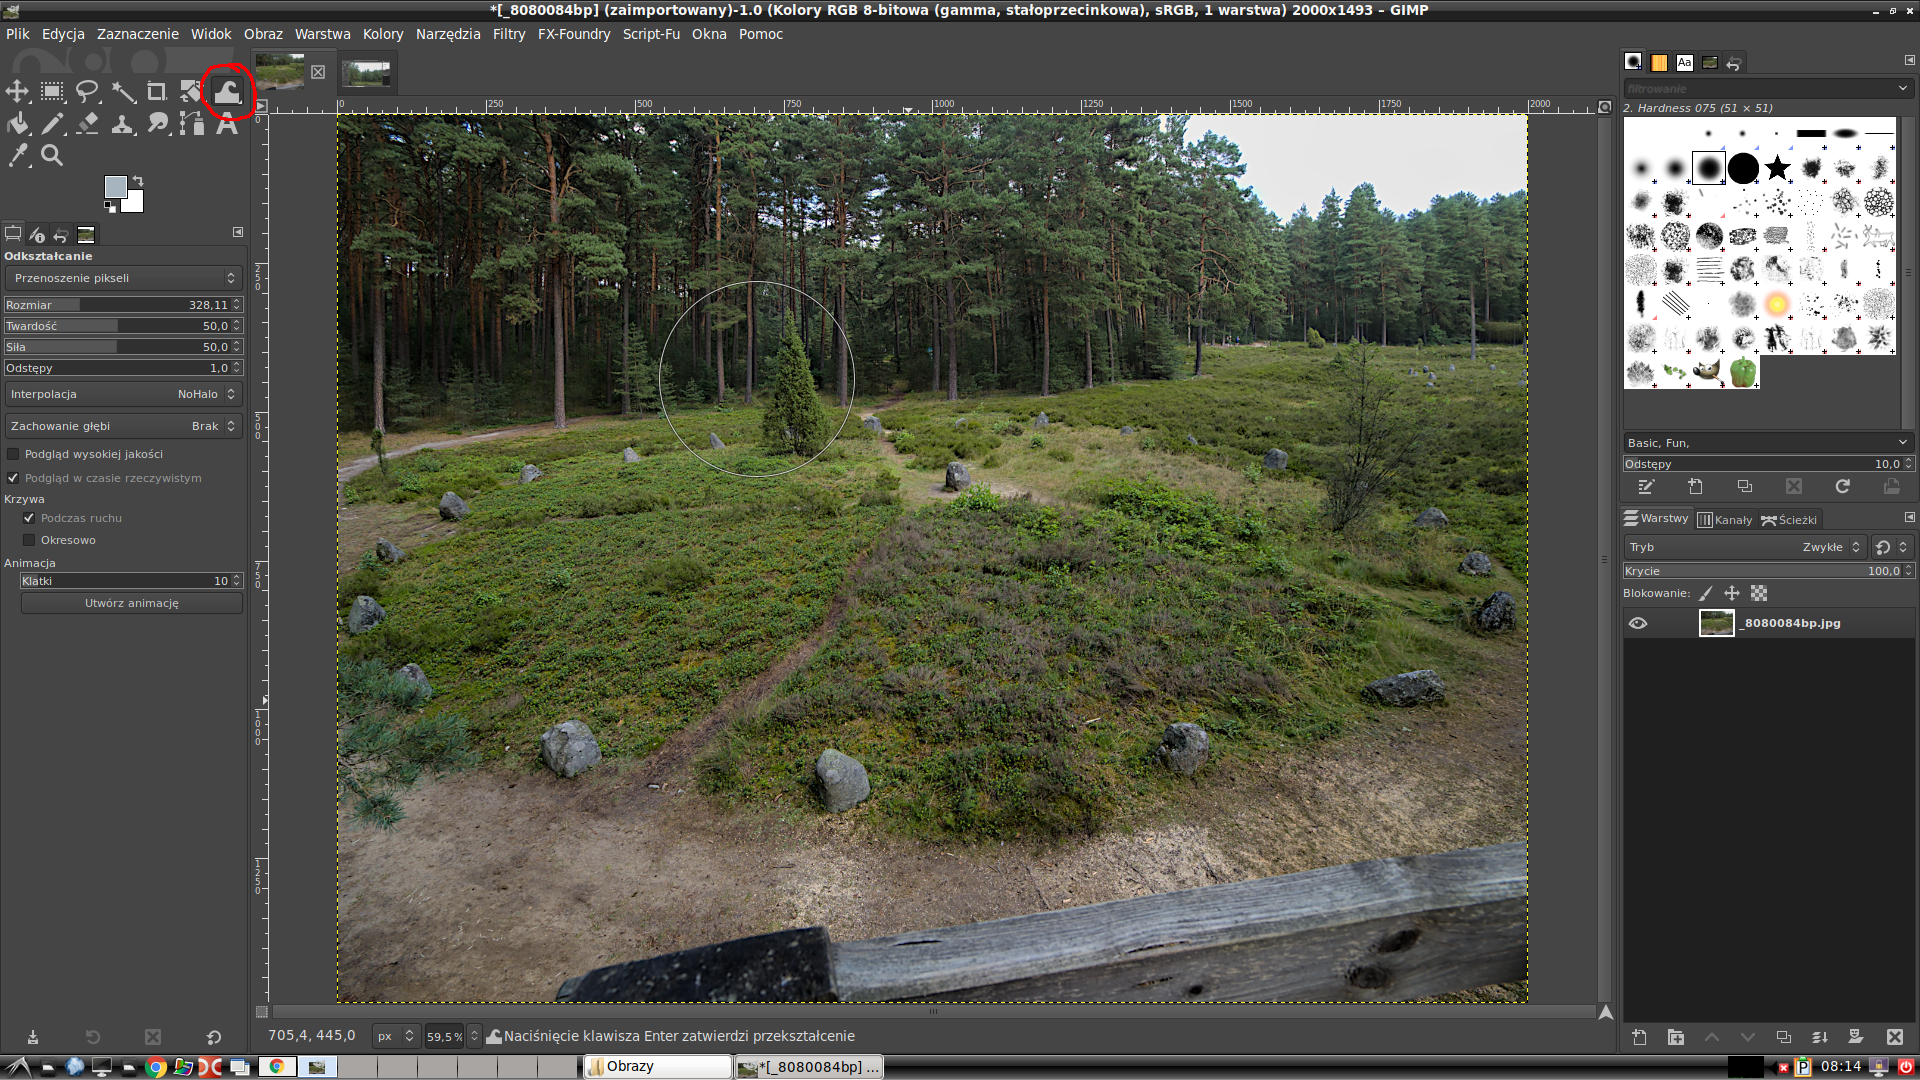Open the layer Tryb Zwykłe dropdown
Image resolution: width=1920 pixels, height=1080 pixels.
tap(1744, 547)
